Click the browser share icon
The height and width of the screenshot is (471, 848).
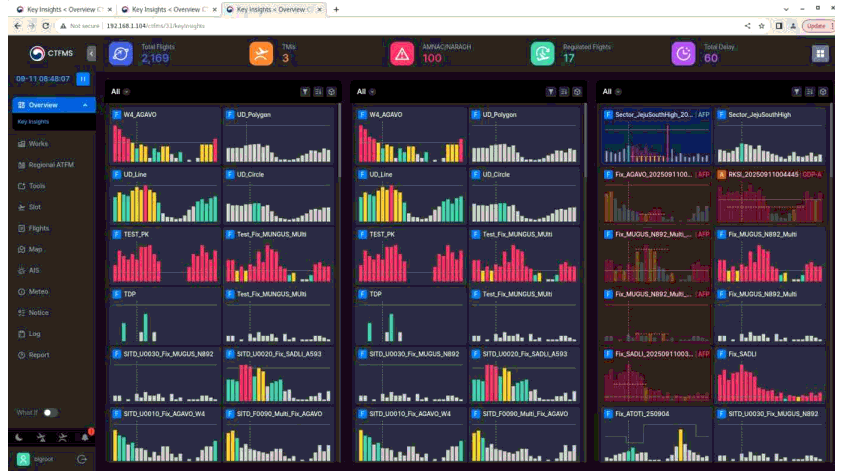pyautogui.click(x=747, y=26)
